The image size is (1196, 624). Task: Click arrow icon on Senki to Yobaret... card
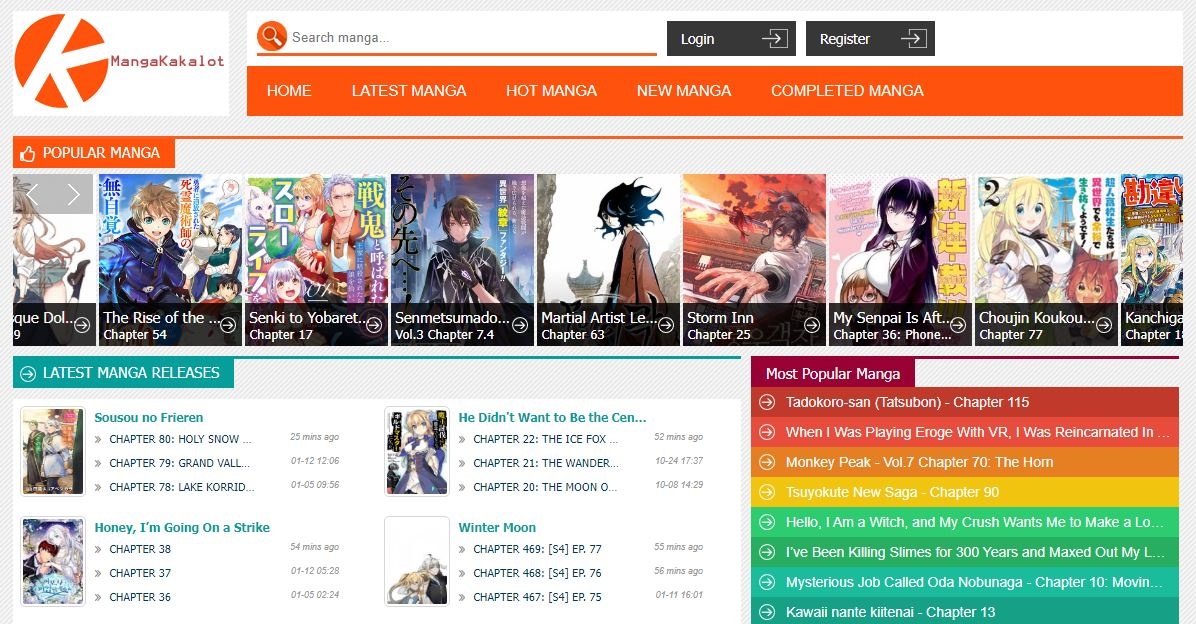click(x=374, y=325)
